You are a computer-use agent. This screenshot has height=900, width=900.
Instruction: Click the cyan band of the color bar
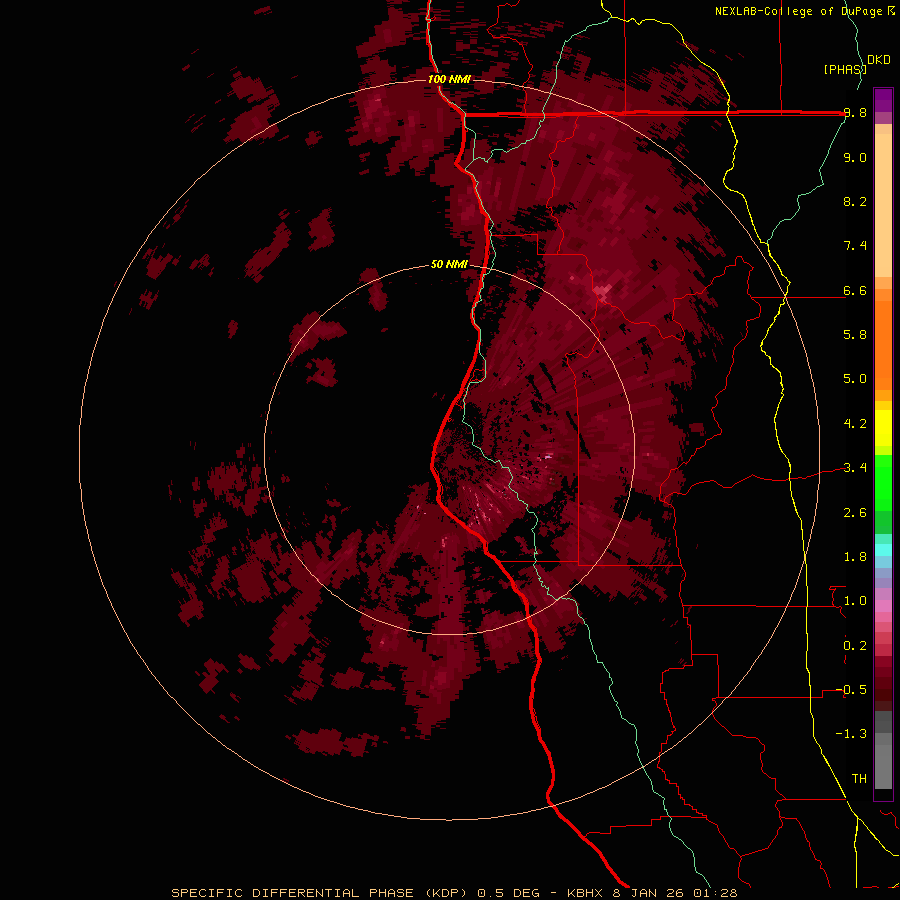[x=883, y=550]
